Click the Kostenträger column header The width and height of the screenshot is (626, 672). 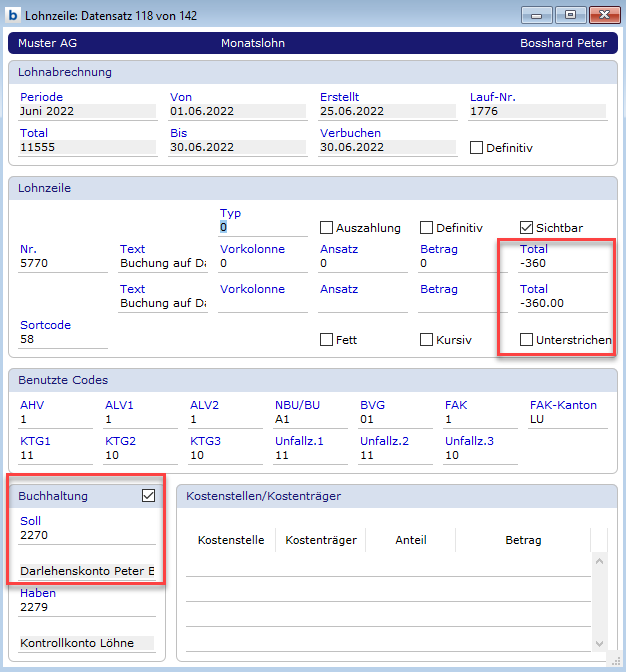(x=321, y=540)
